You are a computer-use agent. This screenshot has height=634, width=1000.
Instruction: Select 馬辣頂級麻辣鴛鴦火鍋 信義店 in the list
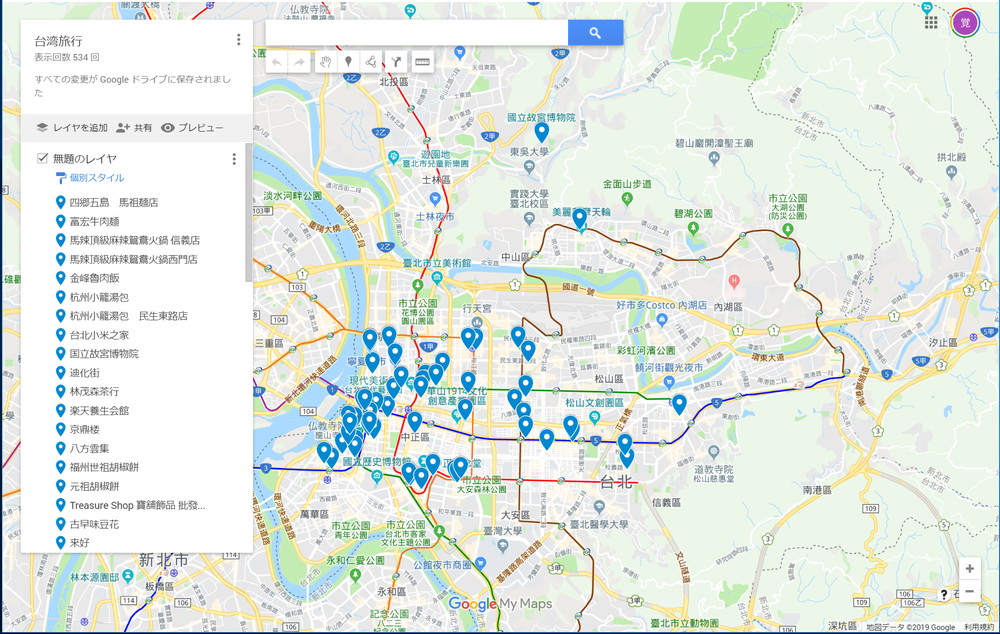[x=135, y=240]
